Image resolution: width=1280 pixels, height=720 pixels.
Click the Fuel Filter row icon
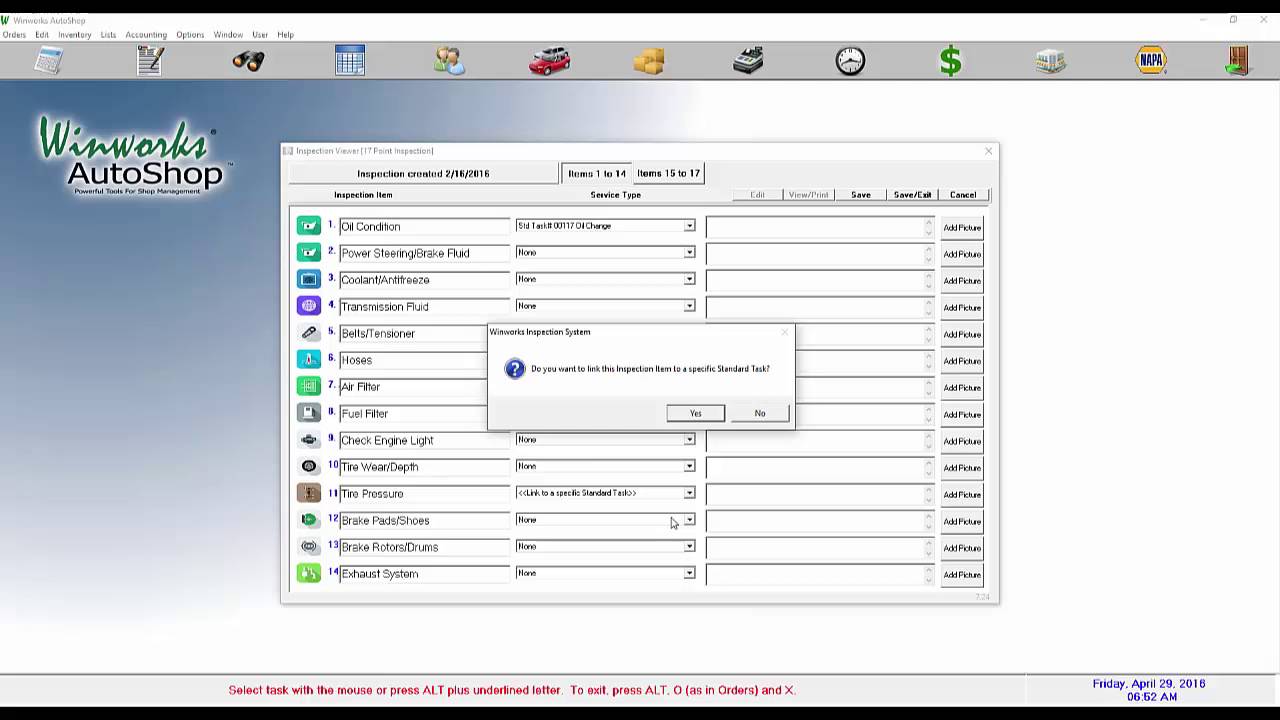309,413
